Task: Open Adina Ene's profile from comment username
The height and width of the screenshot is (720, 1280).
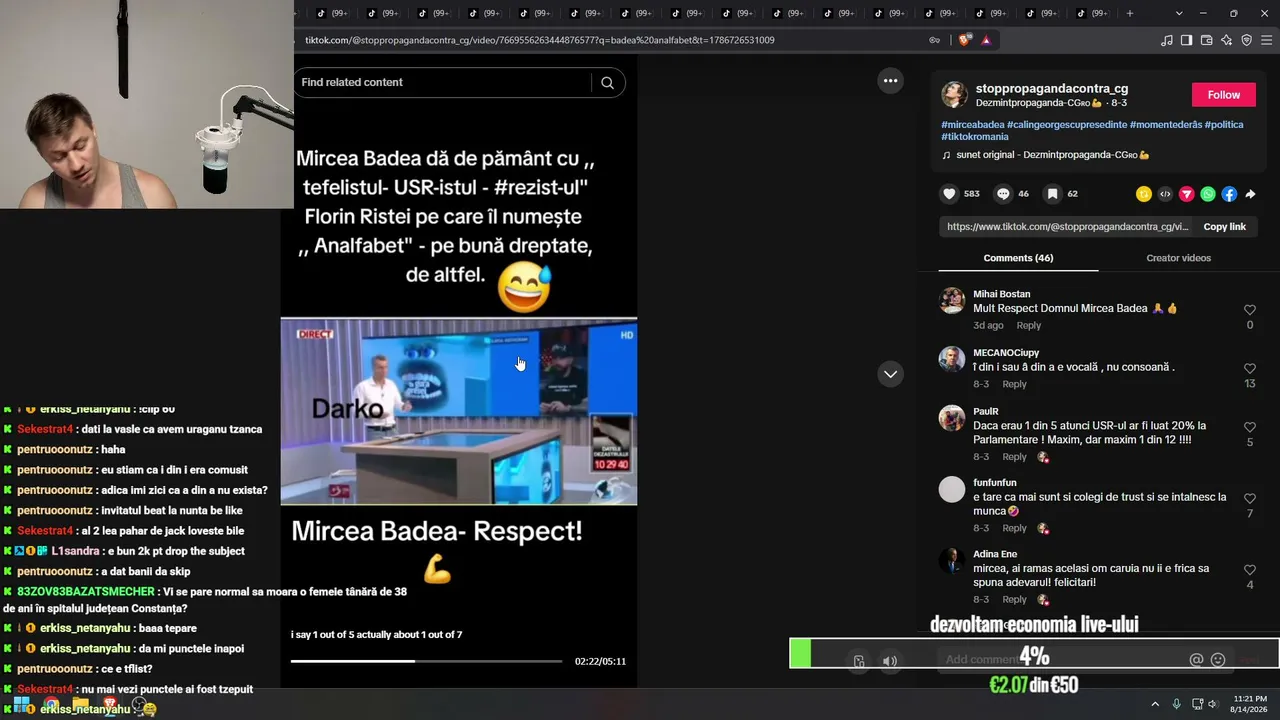Action: click(995, 554)
